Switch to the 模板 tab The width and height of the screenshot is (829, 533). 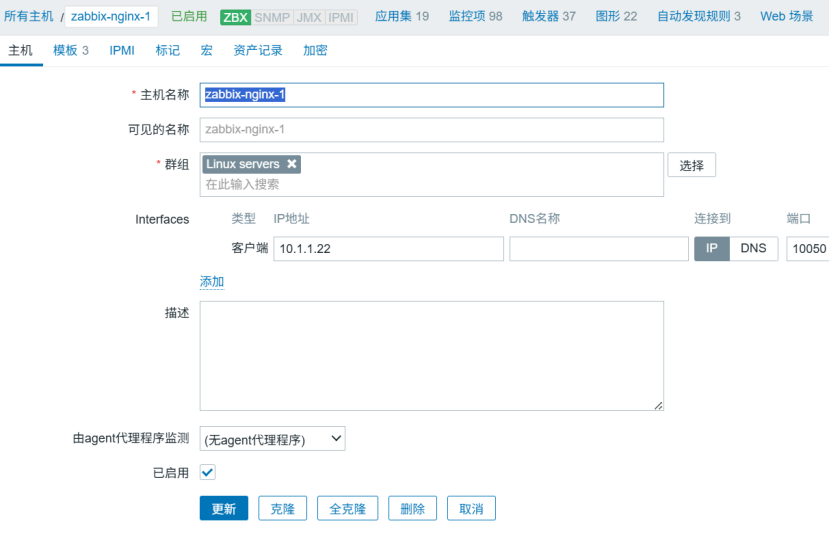(71, 50)
